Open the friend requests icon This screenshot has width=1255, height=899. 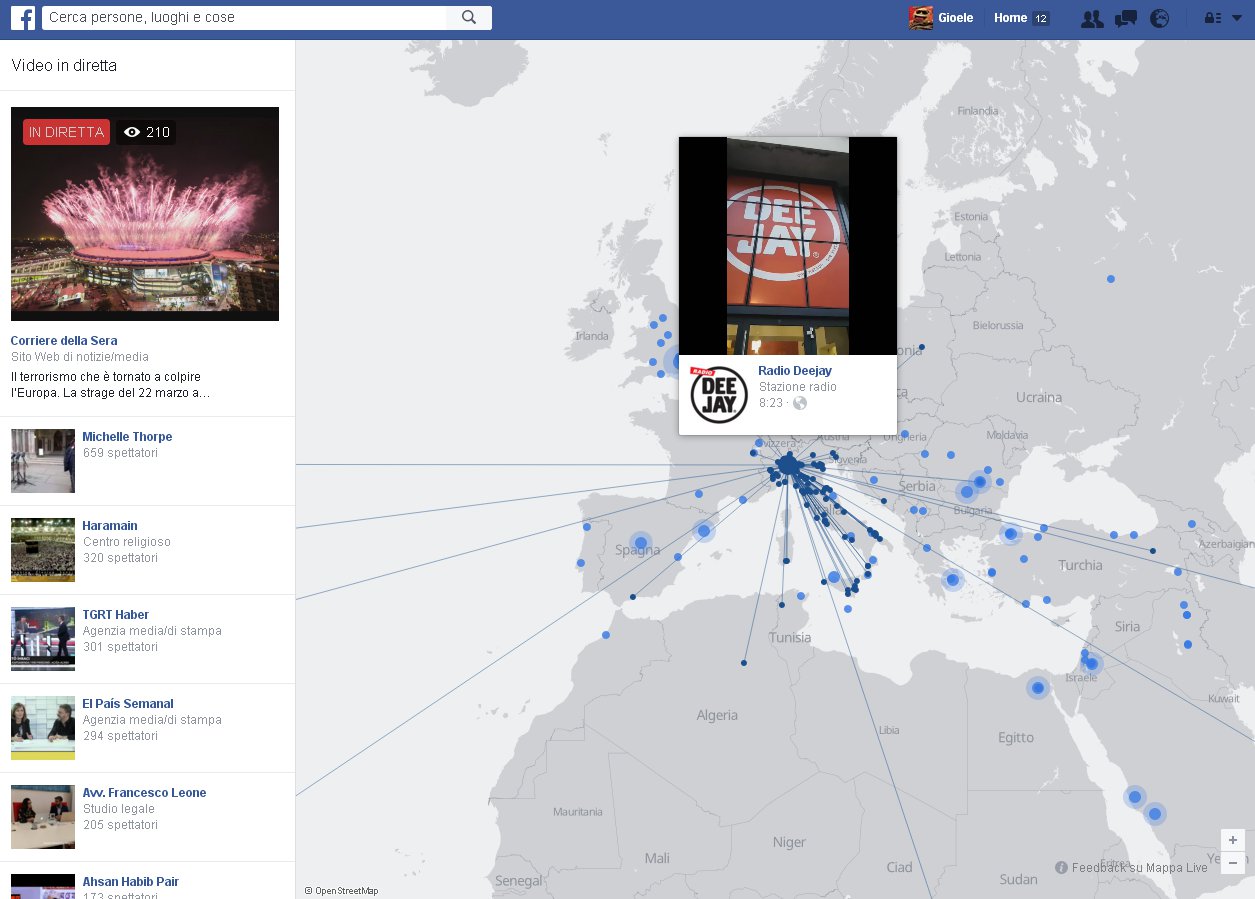pyautogui.click(x=1092, y=18)
